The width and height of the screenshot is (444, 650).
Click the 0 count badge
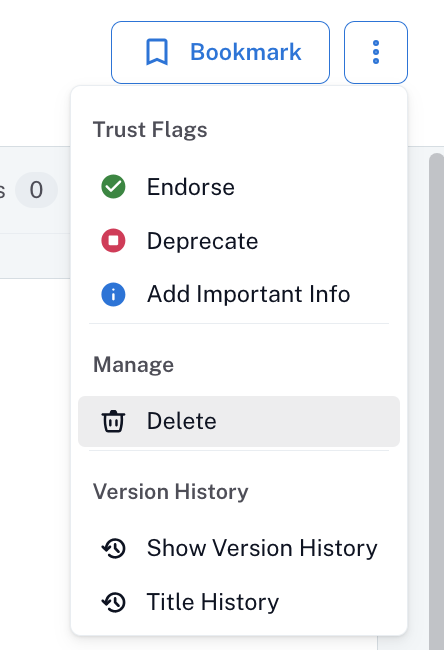pos(36,190)
